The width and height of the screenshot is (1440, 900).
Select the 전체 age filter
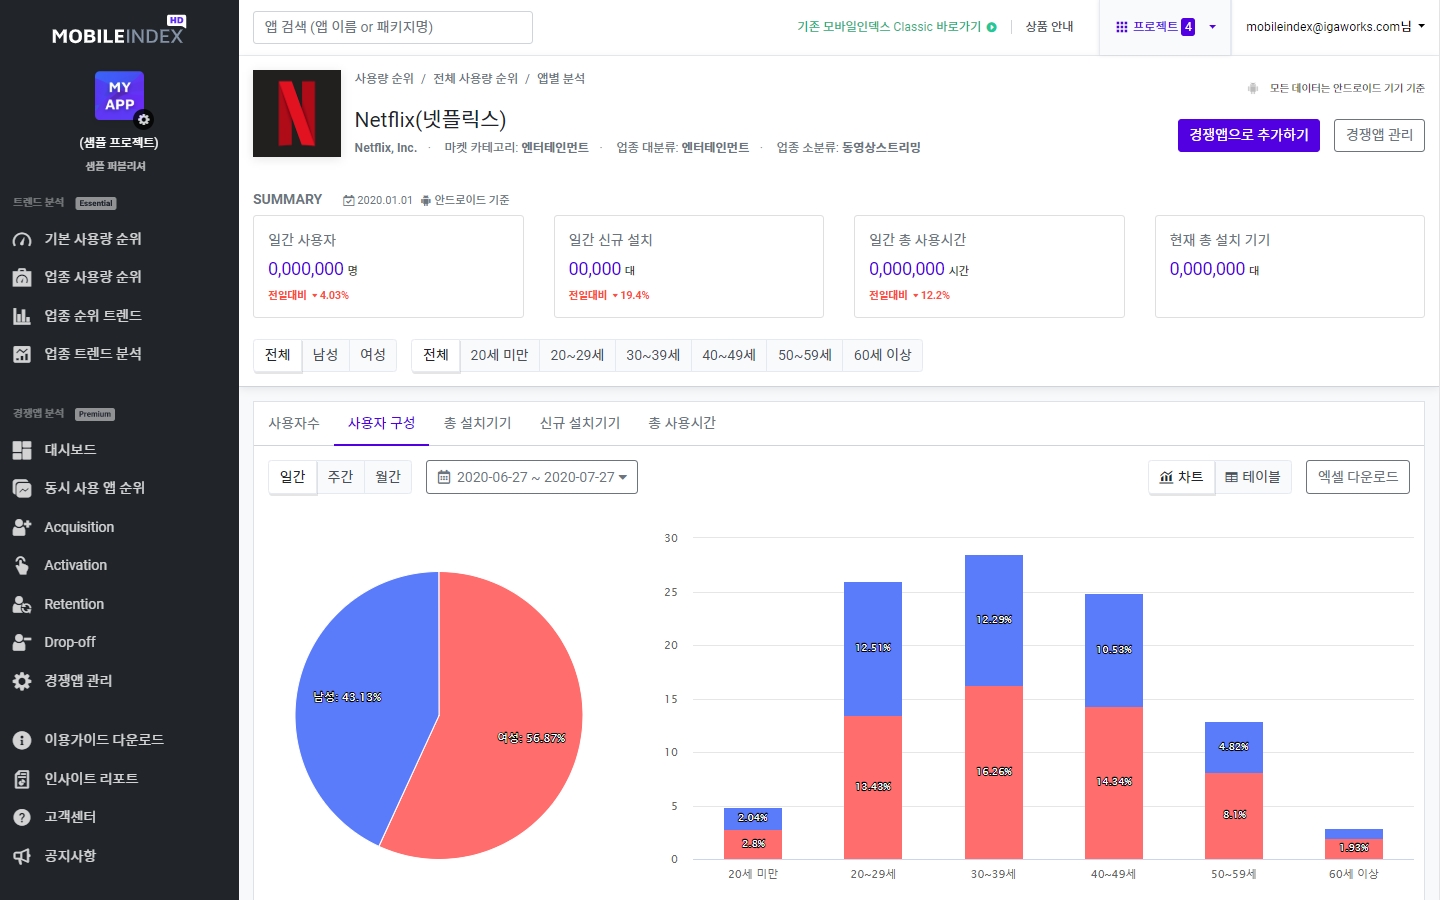click(436, 355)
